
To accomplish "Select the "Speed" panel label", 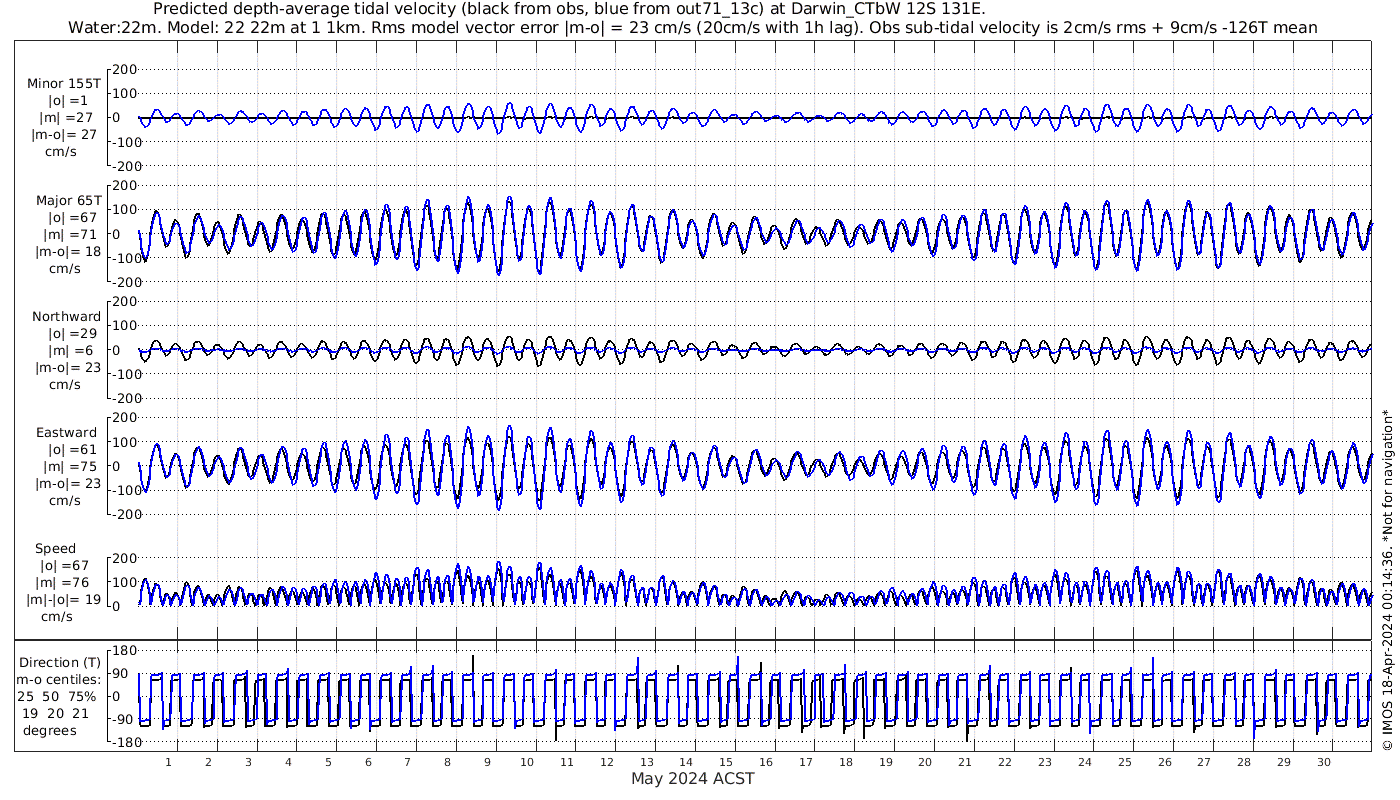I will pyautogui.click(x=55, y=548).
